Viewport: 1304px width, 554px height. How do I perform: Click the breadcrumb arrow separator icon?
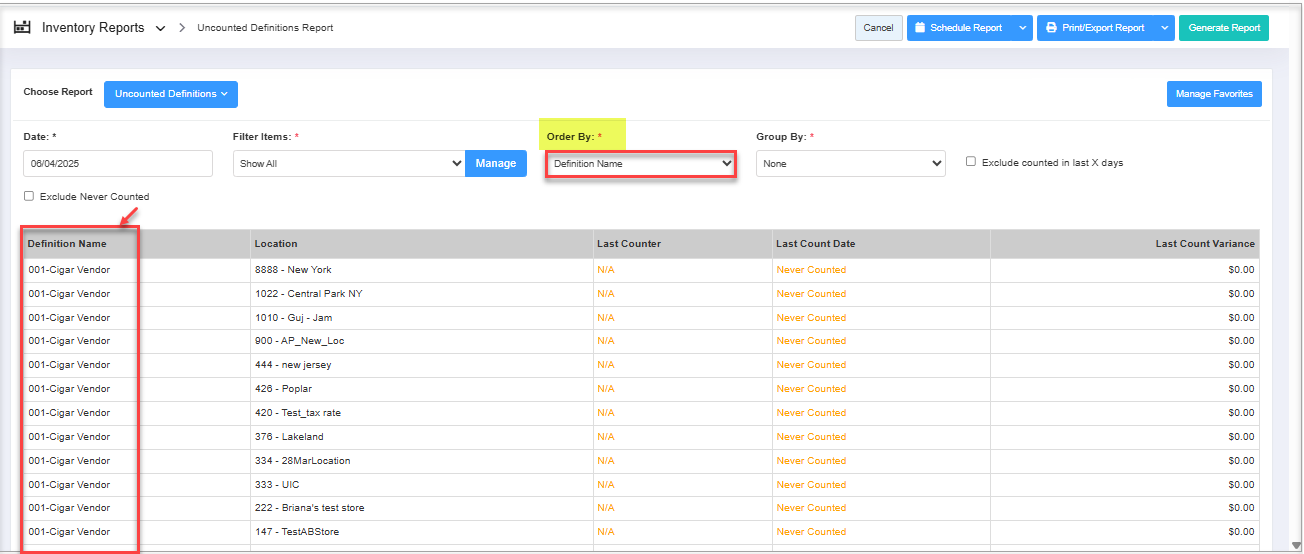pyautogui.click(x=182, y=28)
